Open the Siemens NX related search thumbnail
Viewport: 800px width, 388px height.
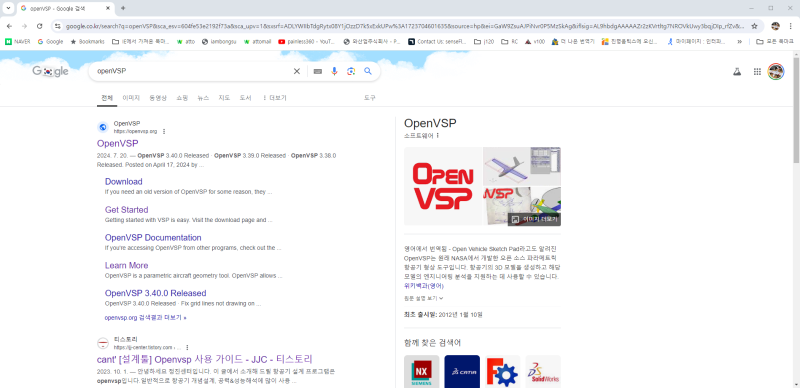421,372
